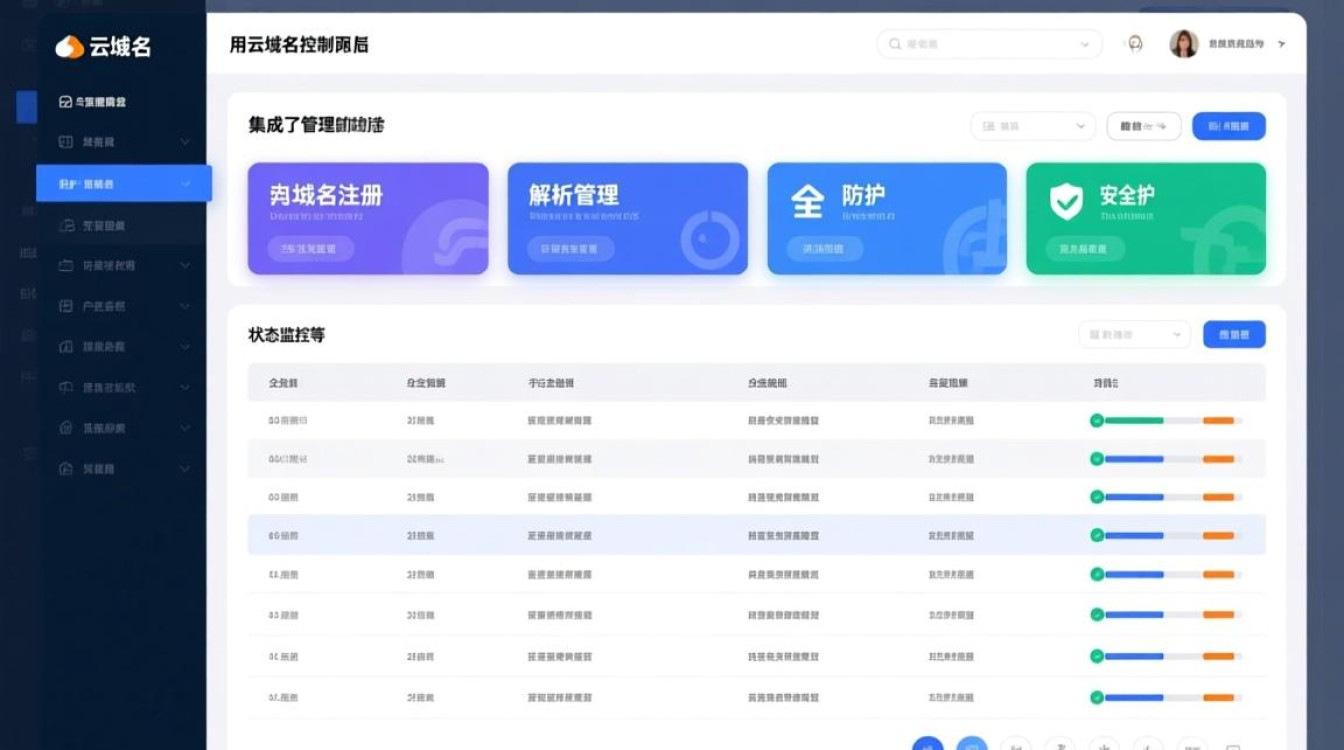1344x750 pixels.
Task: Open the dark blue pagination circle button at bottom
Action: click(x=928, y=745)
